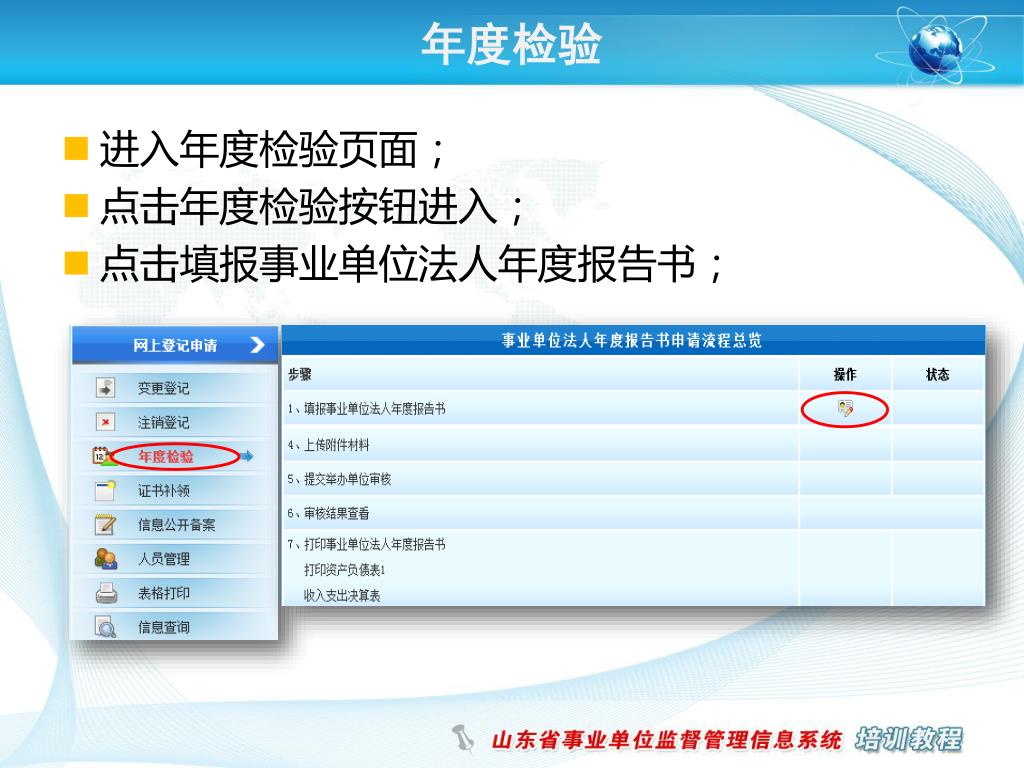Click bullet text 点击填报事业单位法人年度报告书
1024x768 pixels.
click(397, 264)
